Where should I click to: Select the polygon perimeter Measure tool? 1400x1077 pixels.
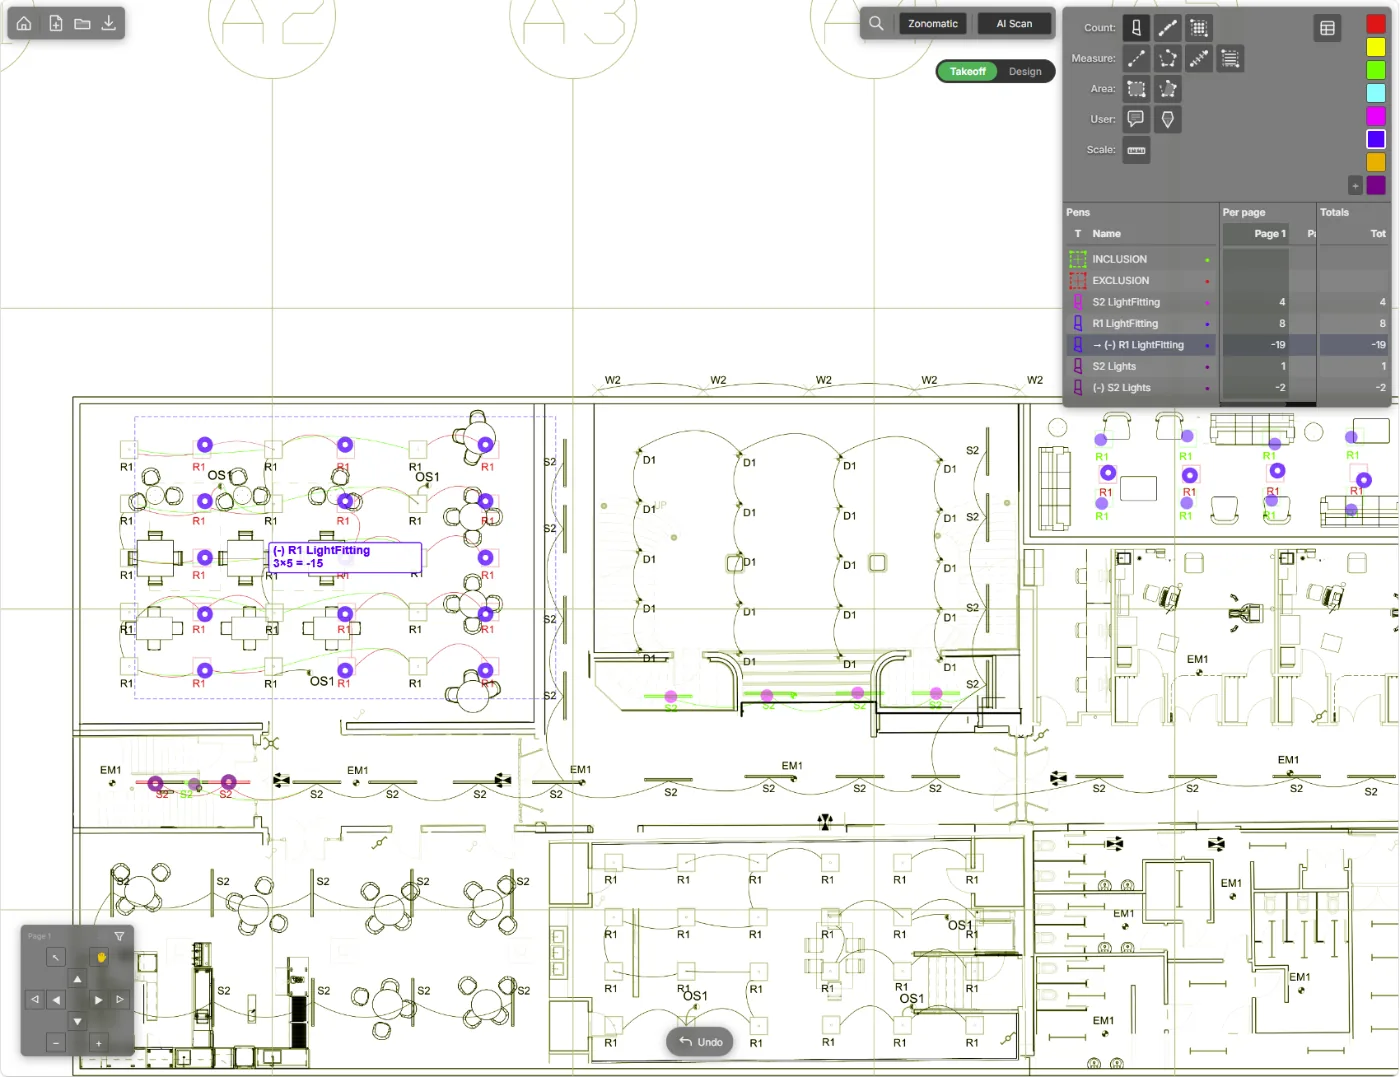coord(1167,59)
